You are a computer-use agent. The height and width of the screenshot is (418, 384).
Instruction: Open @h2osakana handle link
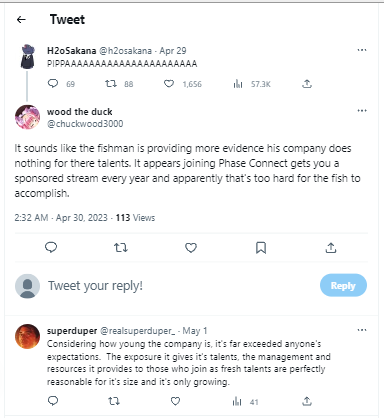pos(125,51)
